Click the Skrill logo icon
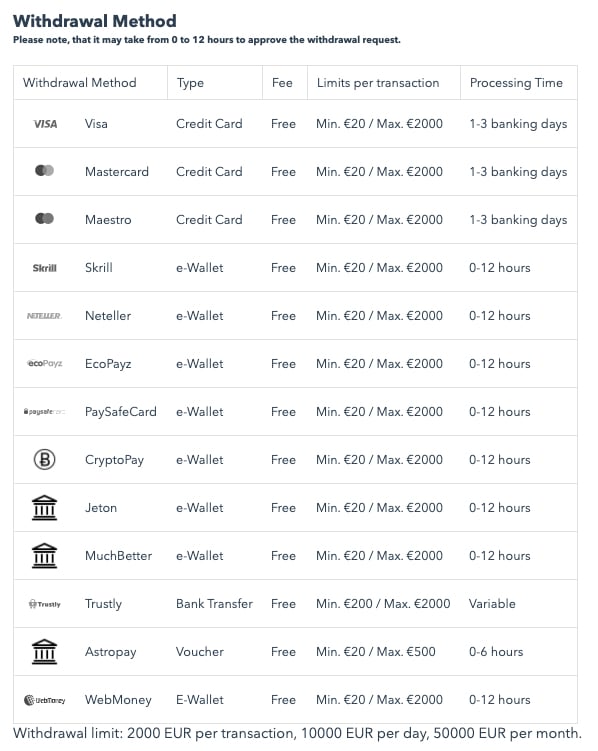Screen dimensions: 598x751 click(45, 268)
